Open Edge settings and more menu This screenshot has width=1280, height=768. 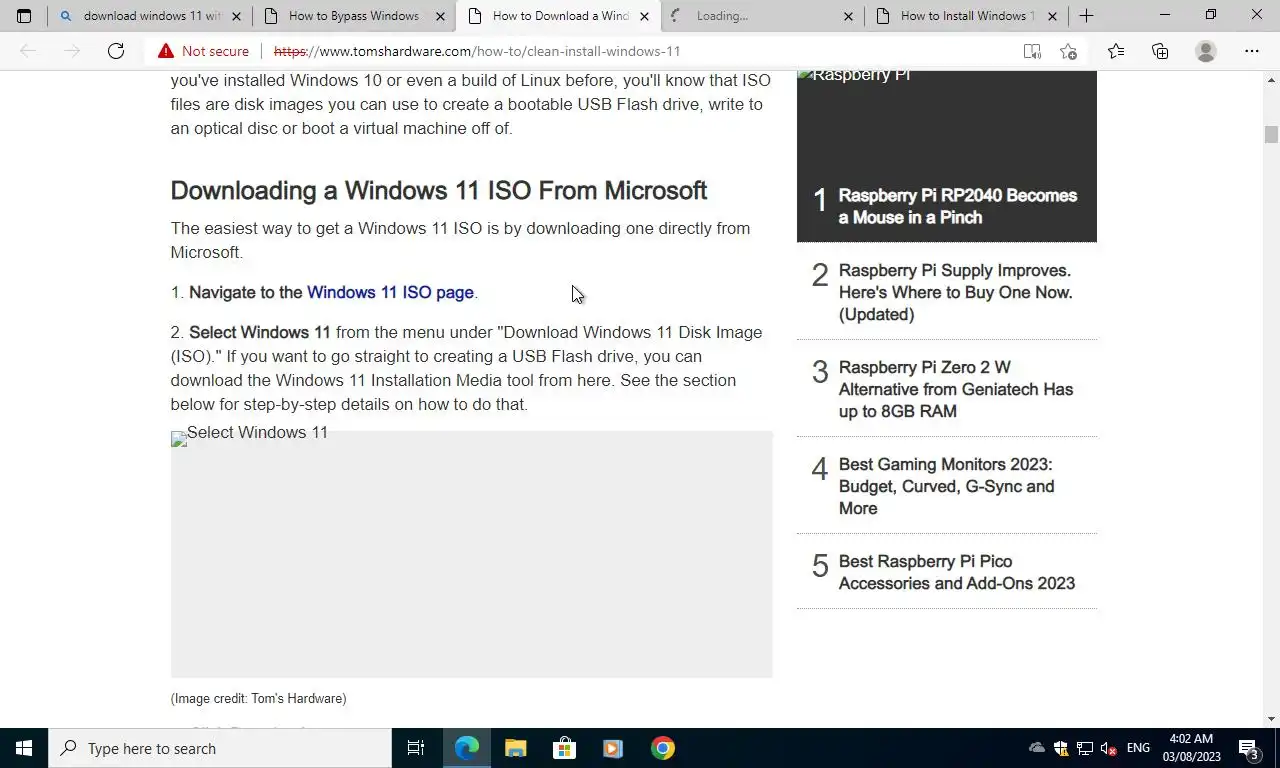pos(1252,51)
